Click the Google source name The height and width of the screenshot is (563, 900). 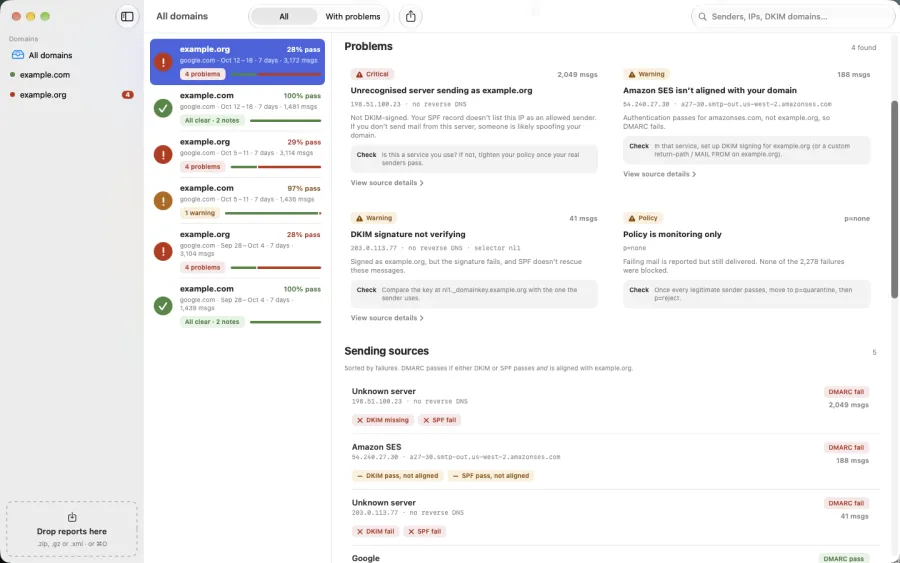pyautogui.click(x=366, y=558)
